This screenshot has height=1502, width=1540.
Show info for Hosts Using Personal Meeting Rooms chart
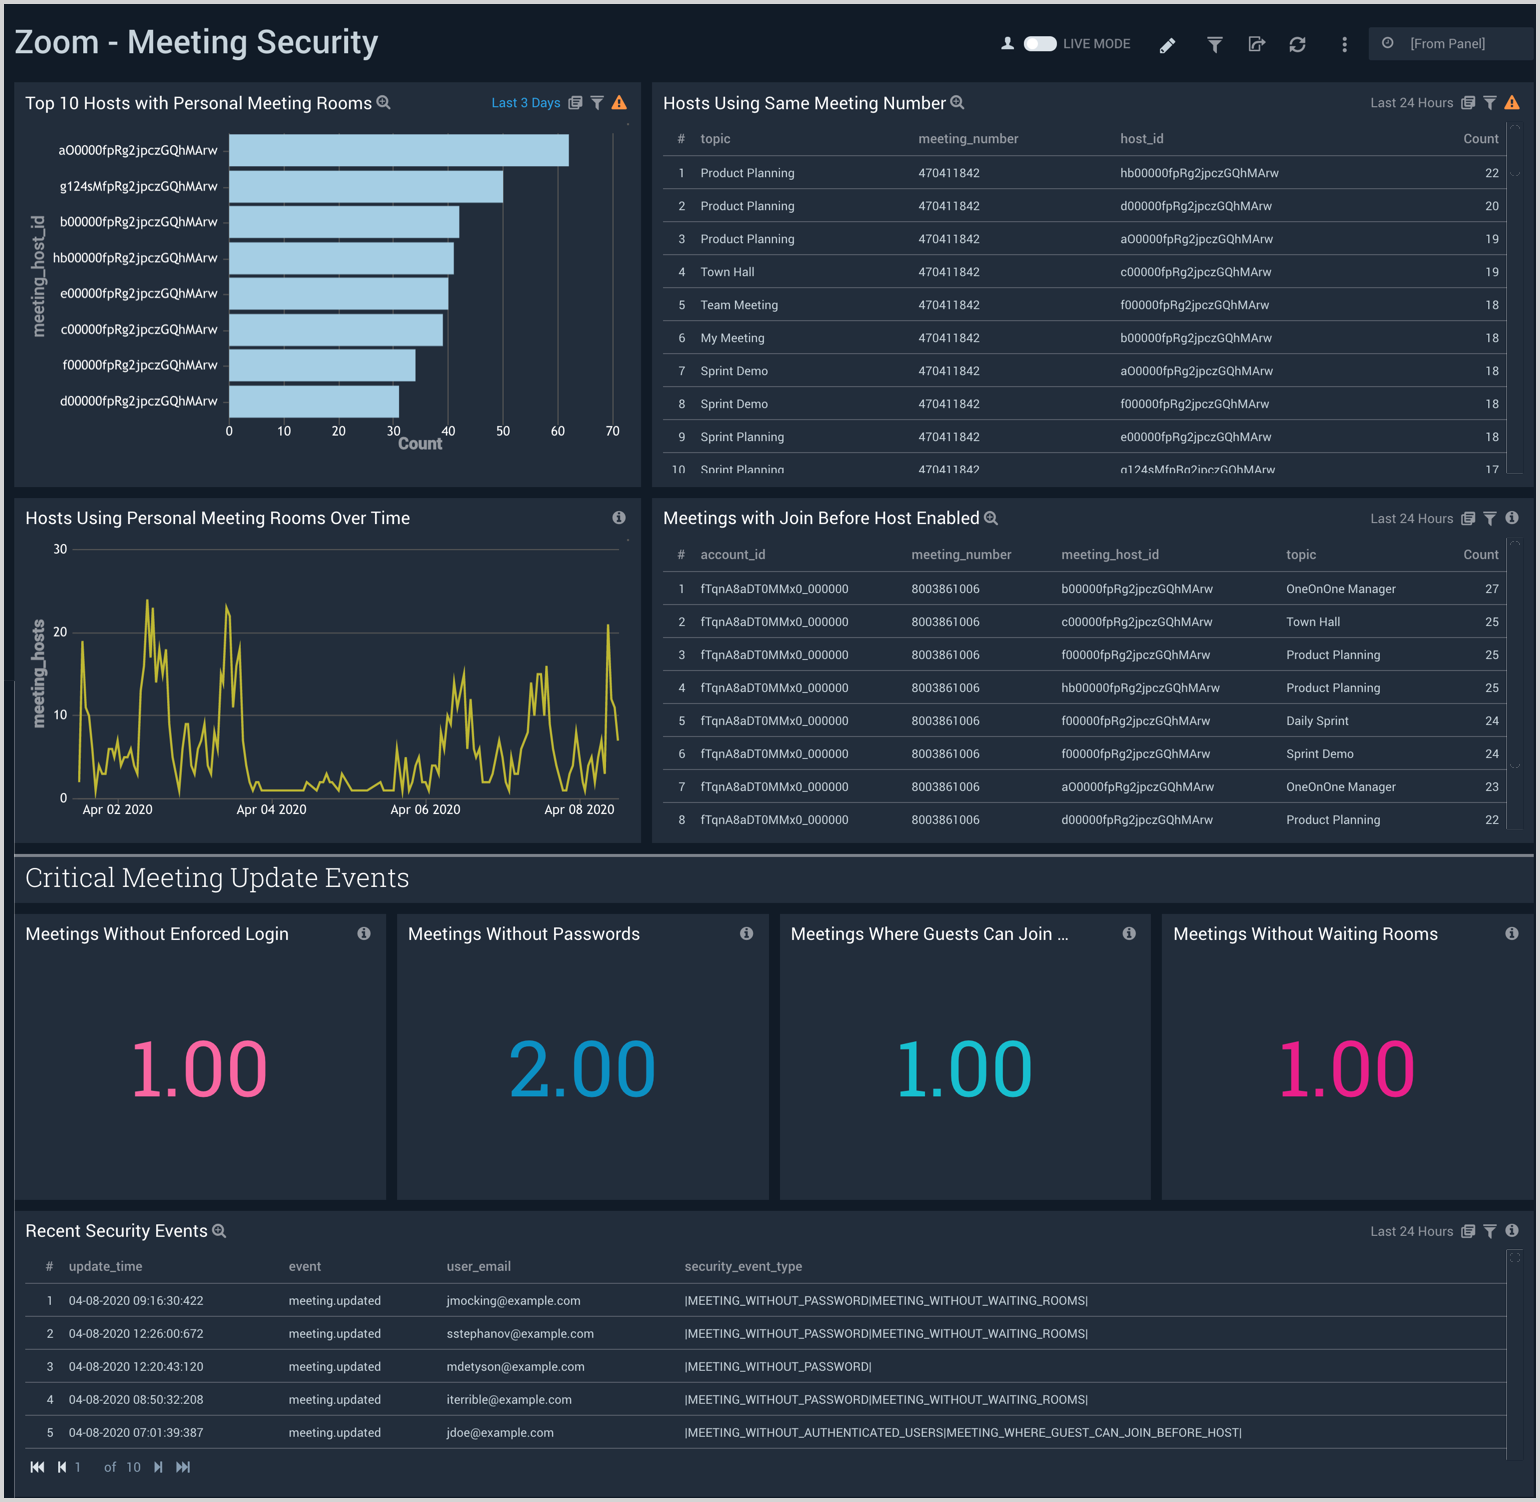[619, 518]
